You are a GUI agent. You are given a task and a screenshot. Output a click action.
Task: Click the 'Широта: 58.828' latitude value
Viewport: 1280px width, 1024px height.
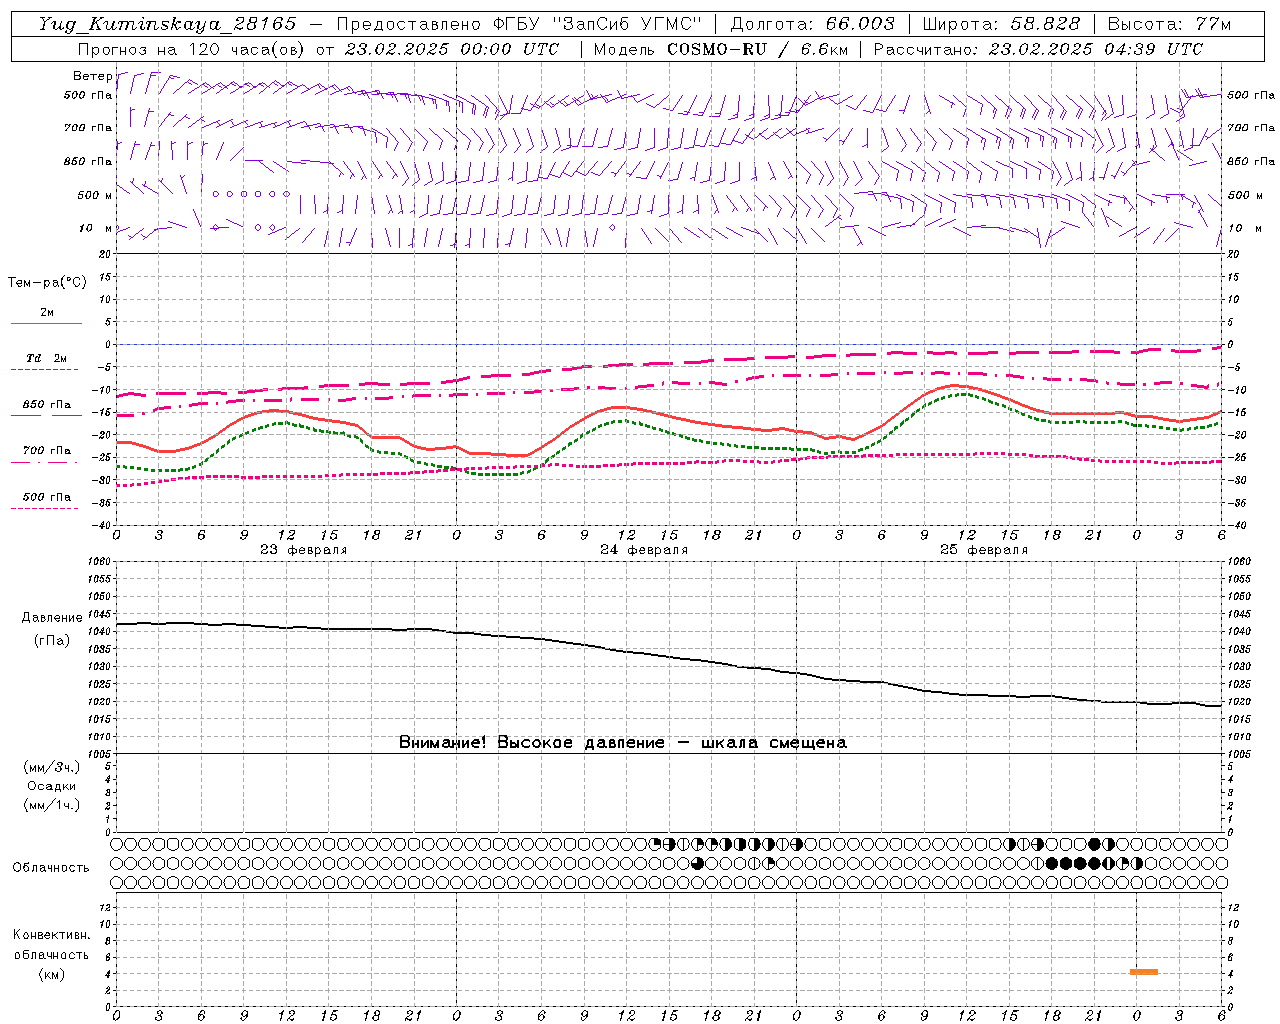point(1001,24)
